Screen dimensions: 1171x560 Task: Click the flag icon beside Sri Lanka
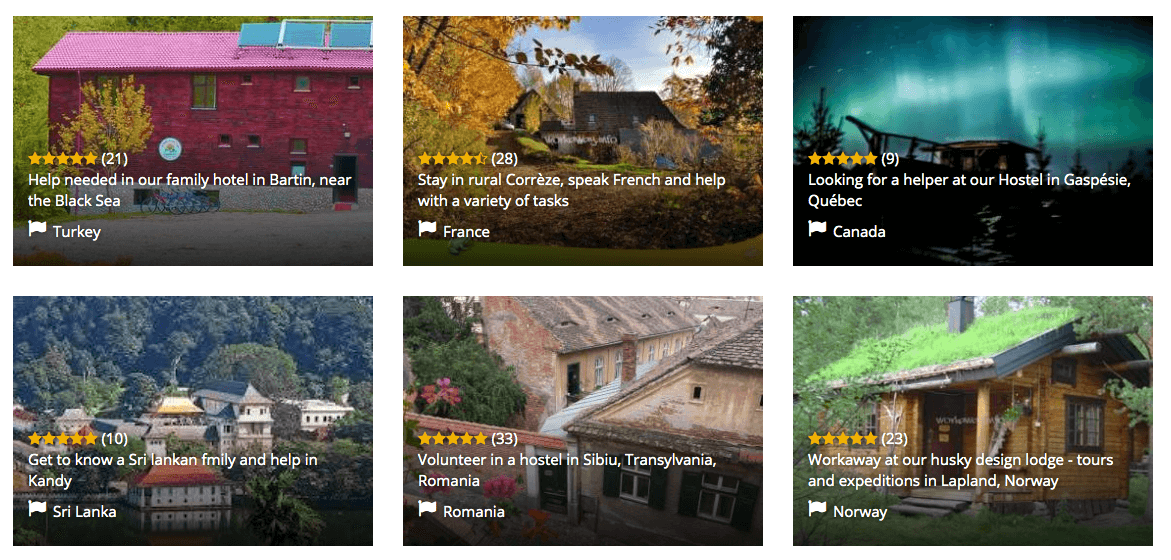37,510
